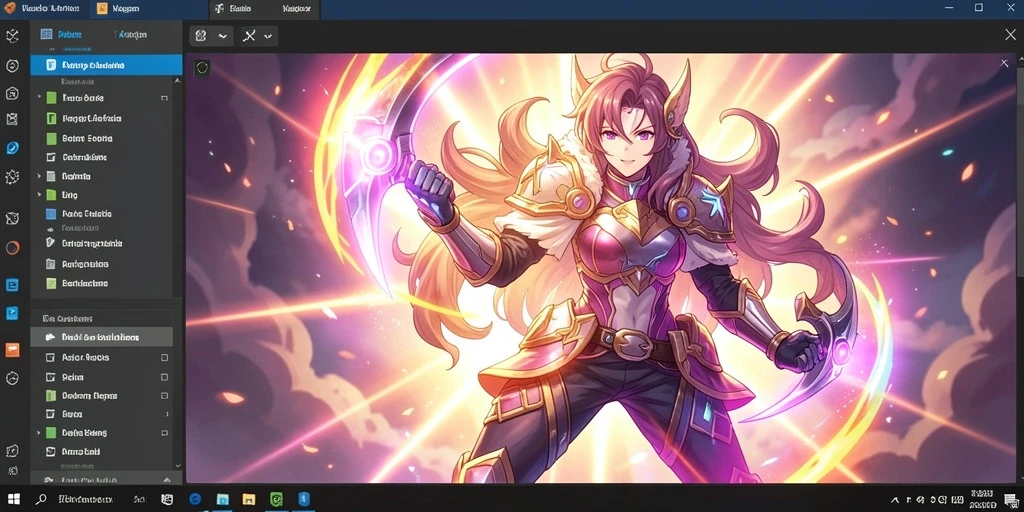Click the blue flag square icon in sidebar
The image size is (1024, 512).
tap(12, 313)
